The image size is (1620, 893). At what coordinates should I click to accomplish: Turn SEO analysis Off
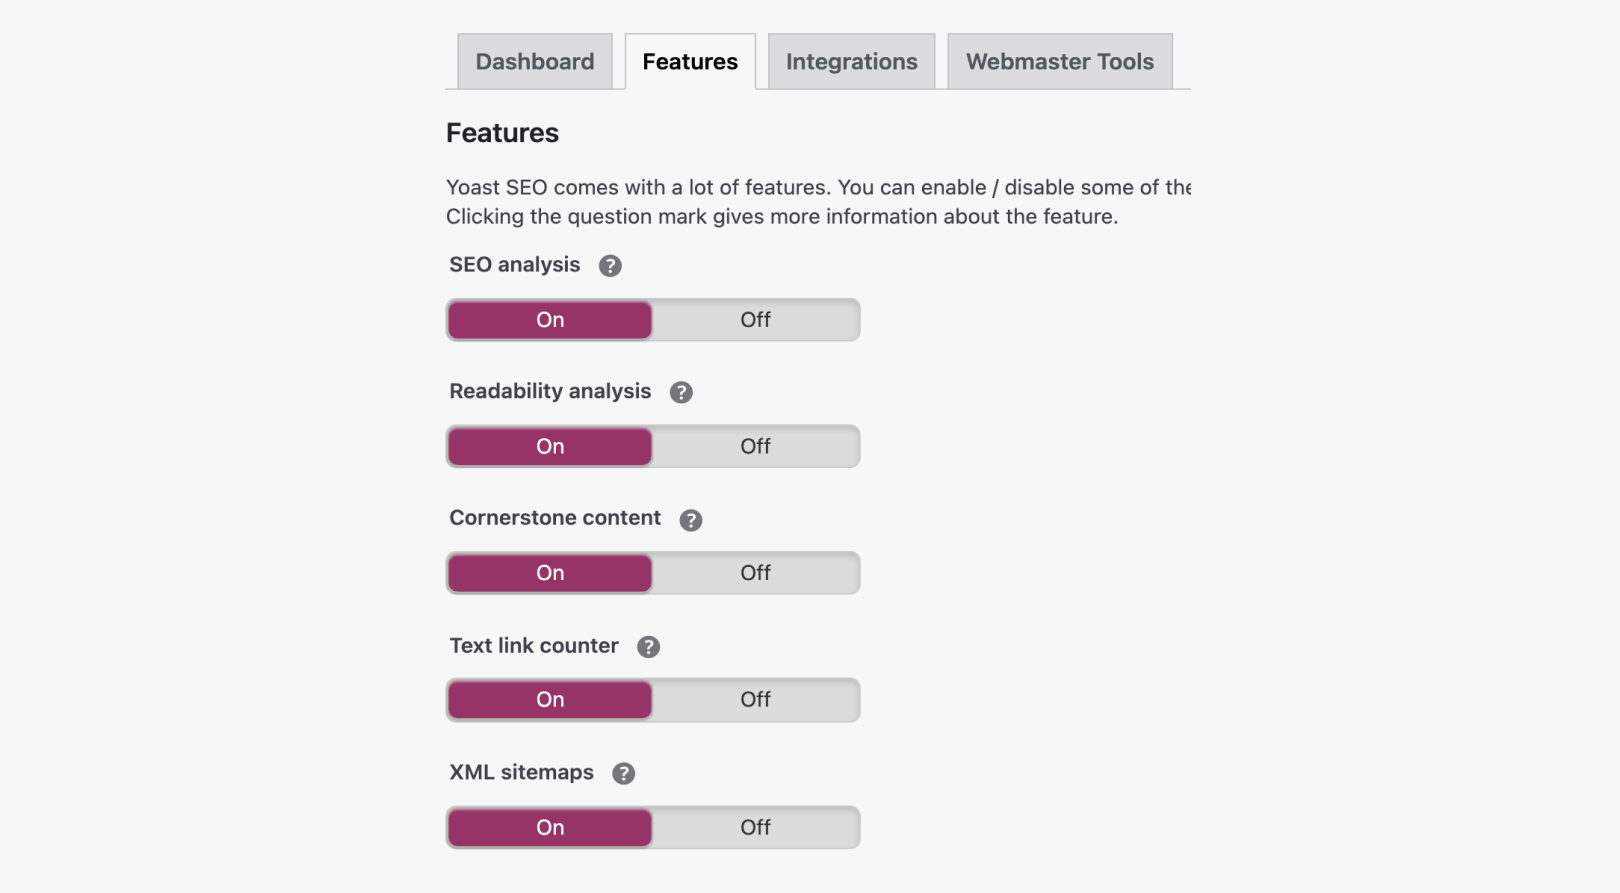tap(755, 320)
